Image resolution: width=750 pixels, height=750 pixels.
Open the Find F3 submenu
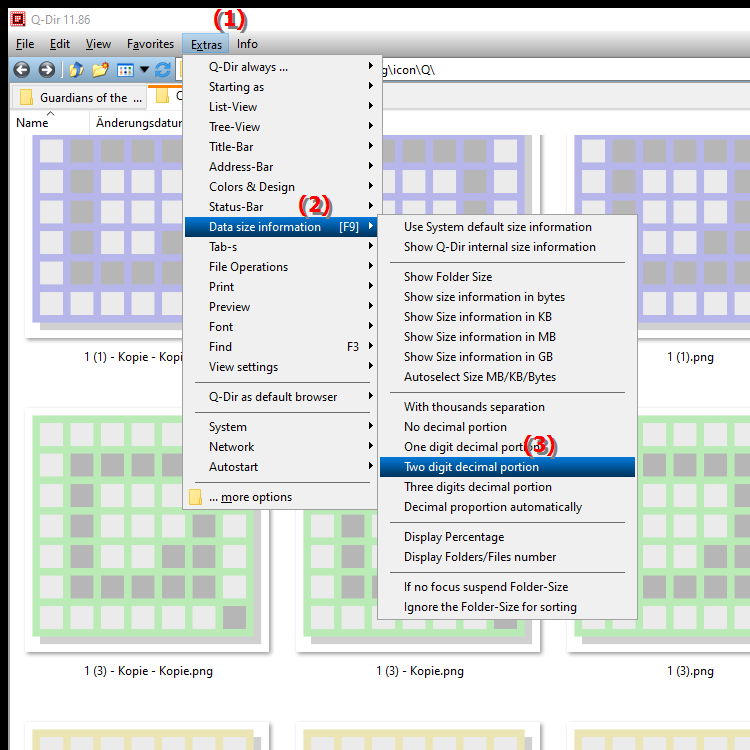click(282, 347)
